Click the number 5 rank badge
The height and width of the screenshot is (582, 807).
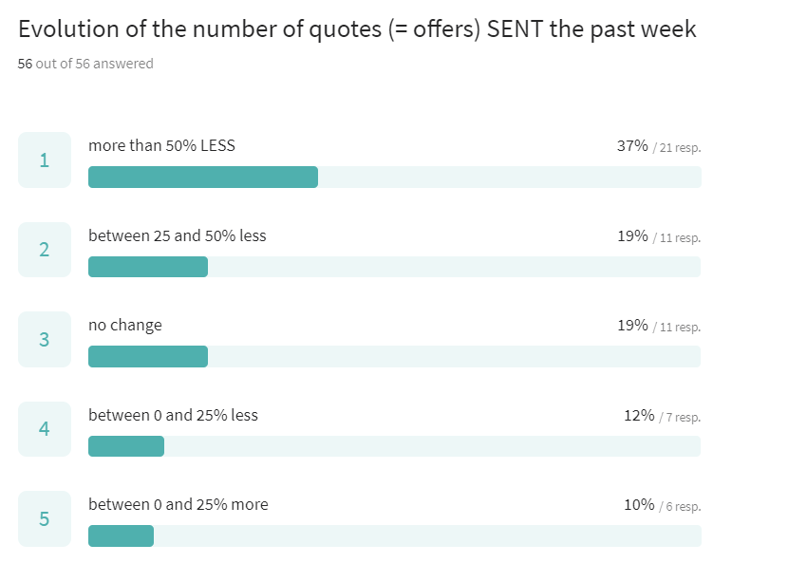click(44, 519)
